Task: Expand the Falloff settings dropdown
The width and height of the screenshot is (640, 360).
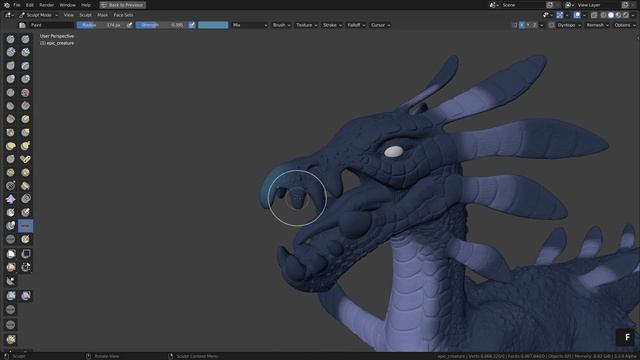Action: (x=356, y=25)
